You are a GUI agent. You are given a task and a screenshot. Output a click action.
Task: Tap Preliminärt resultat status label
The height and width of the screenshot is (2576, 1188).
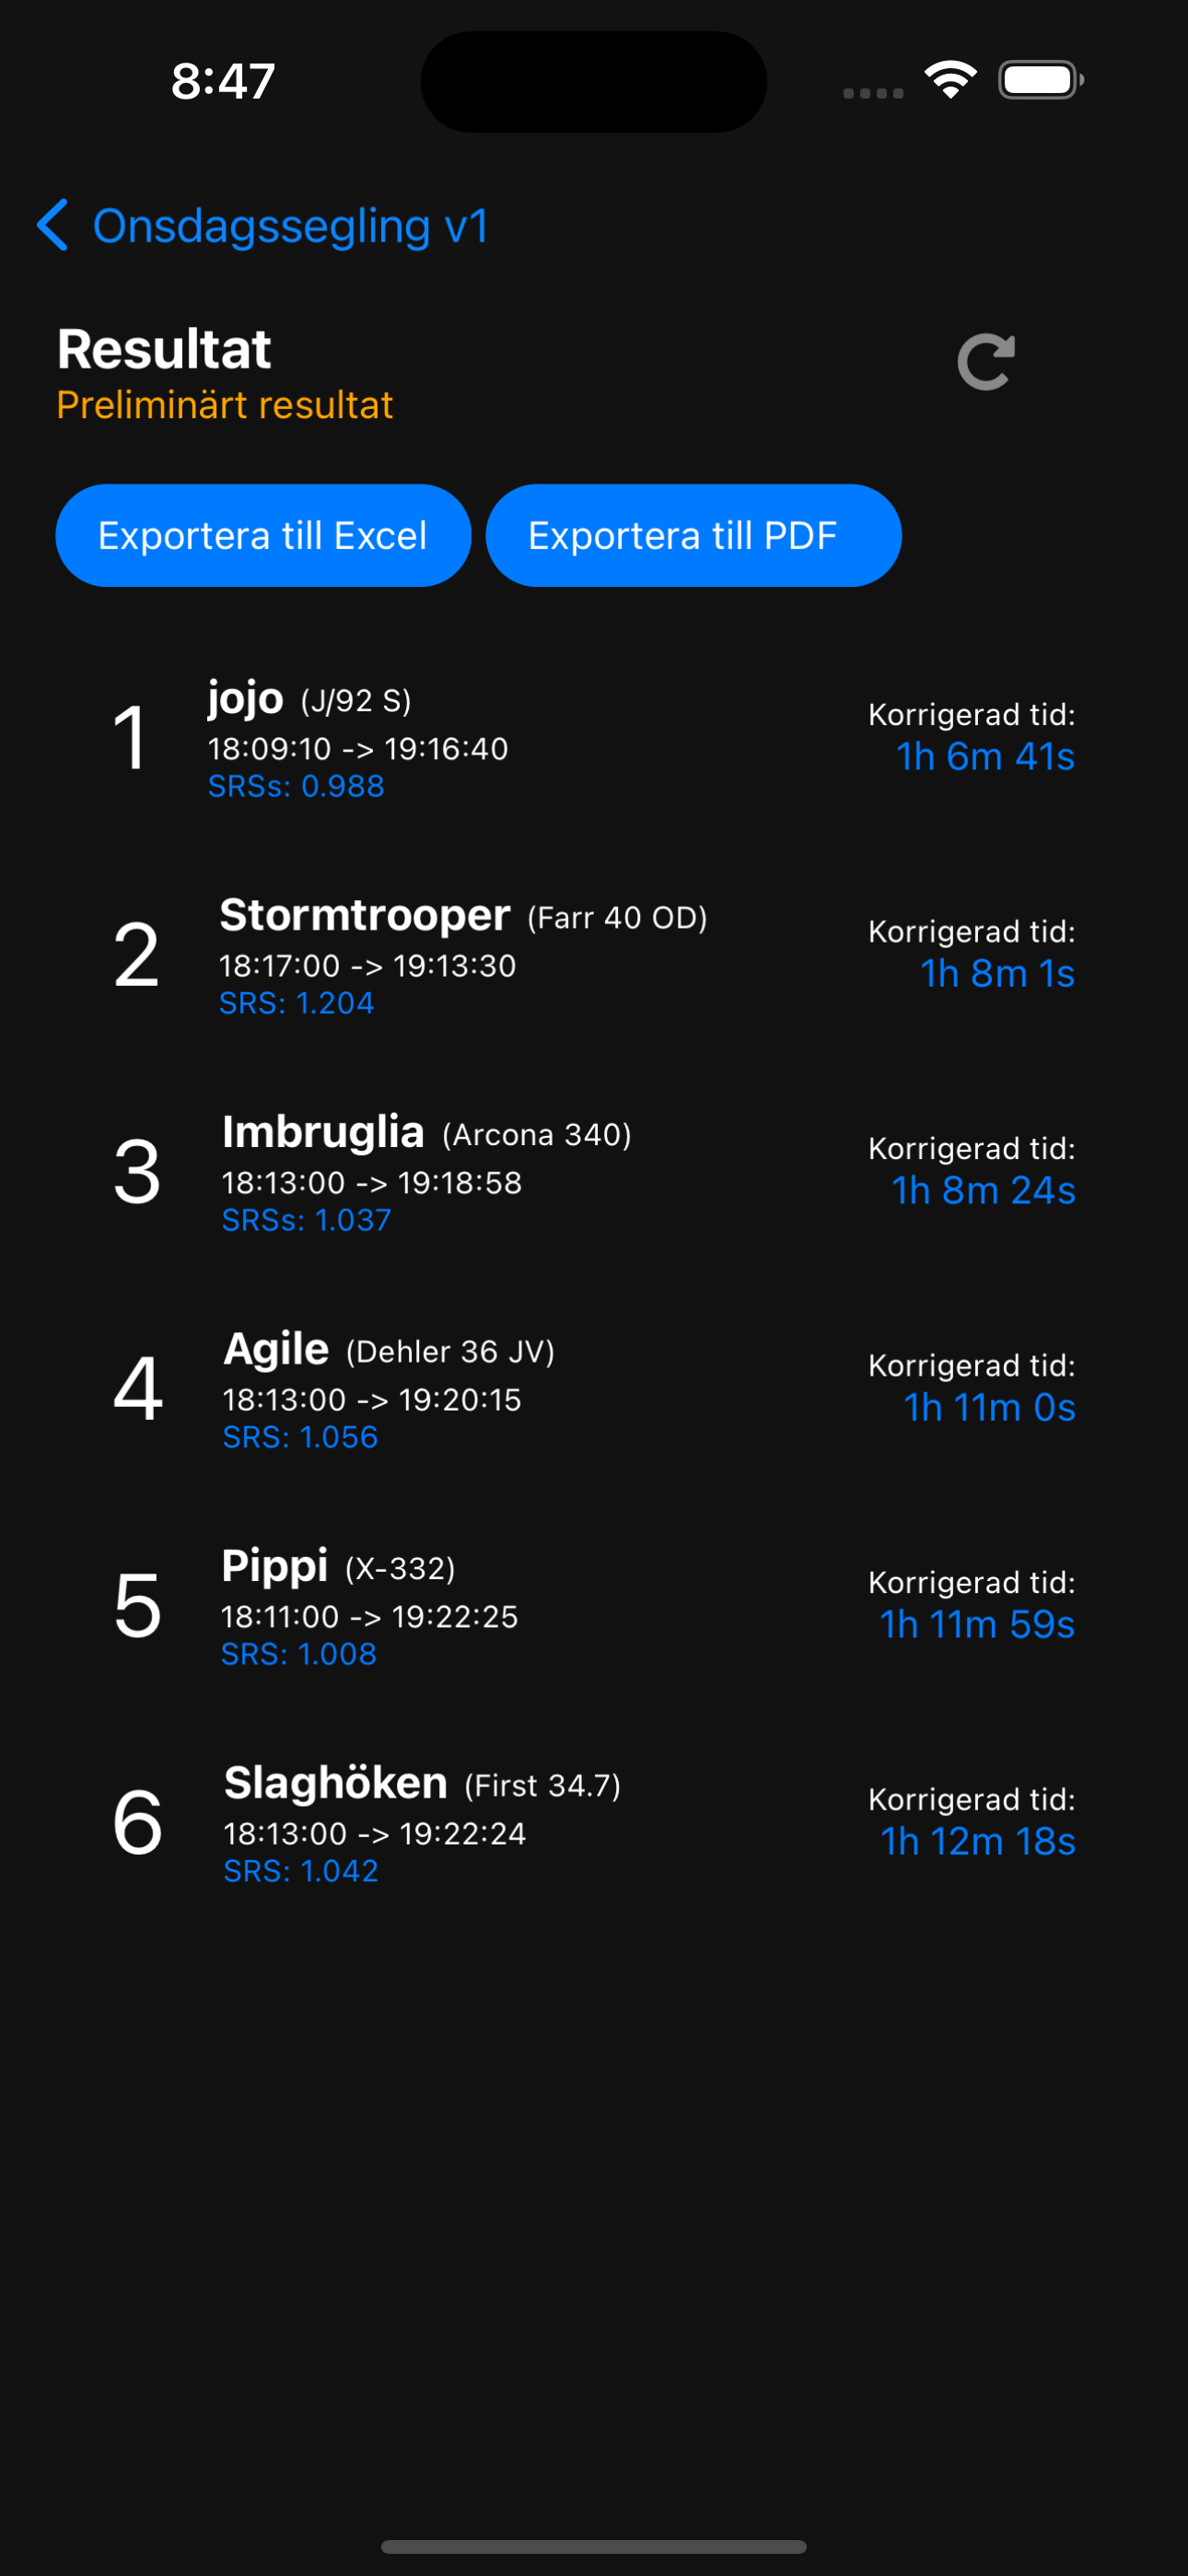[225, 405]
